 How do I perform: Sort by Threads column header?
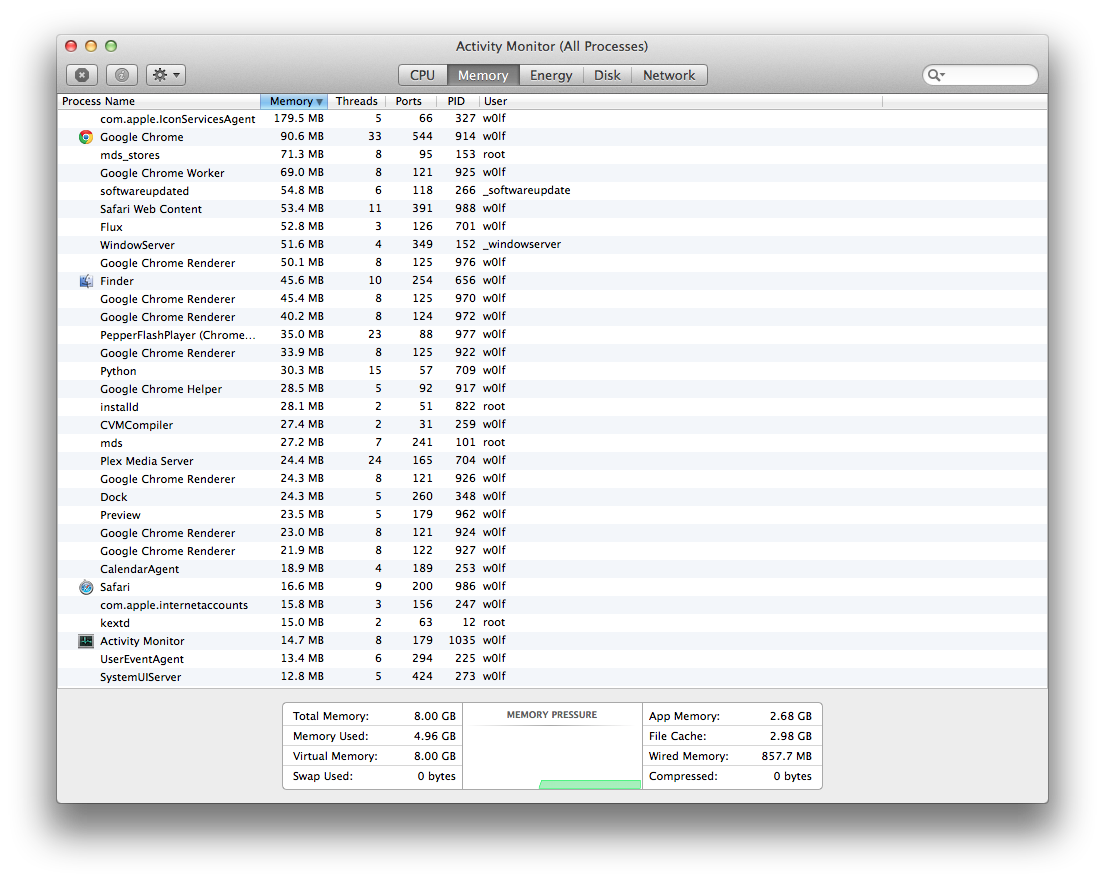[x=357, y=101]
